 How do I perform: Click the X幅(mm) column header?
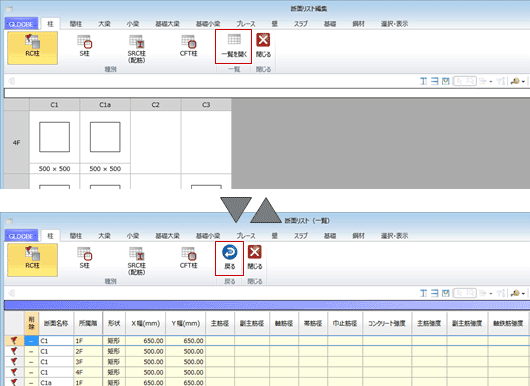146,323
